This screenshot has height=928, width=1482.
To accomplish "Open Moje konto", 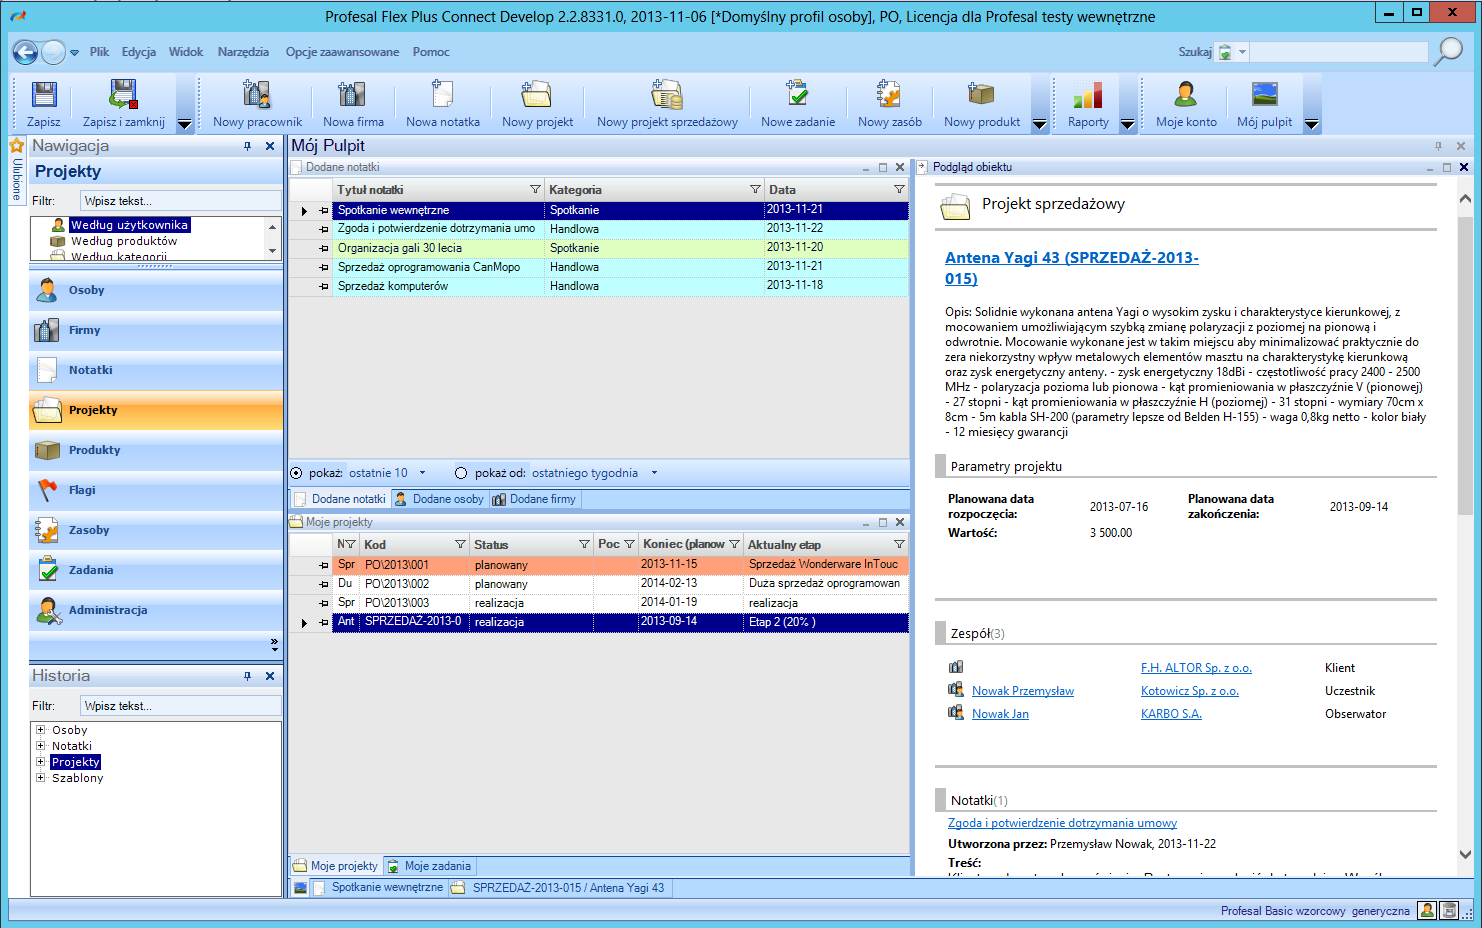I will pyautogui.click(x=1186, y=95).
